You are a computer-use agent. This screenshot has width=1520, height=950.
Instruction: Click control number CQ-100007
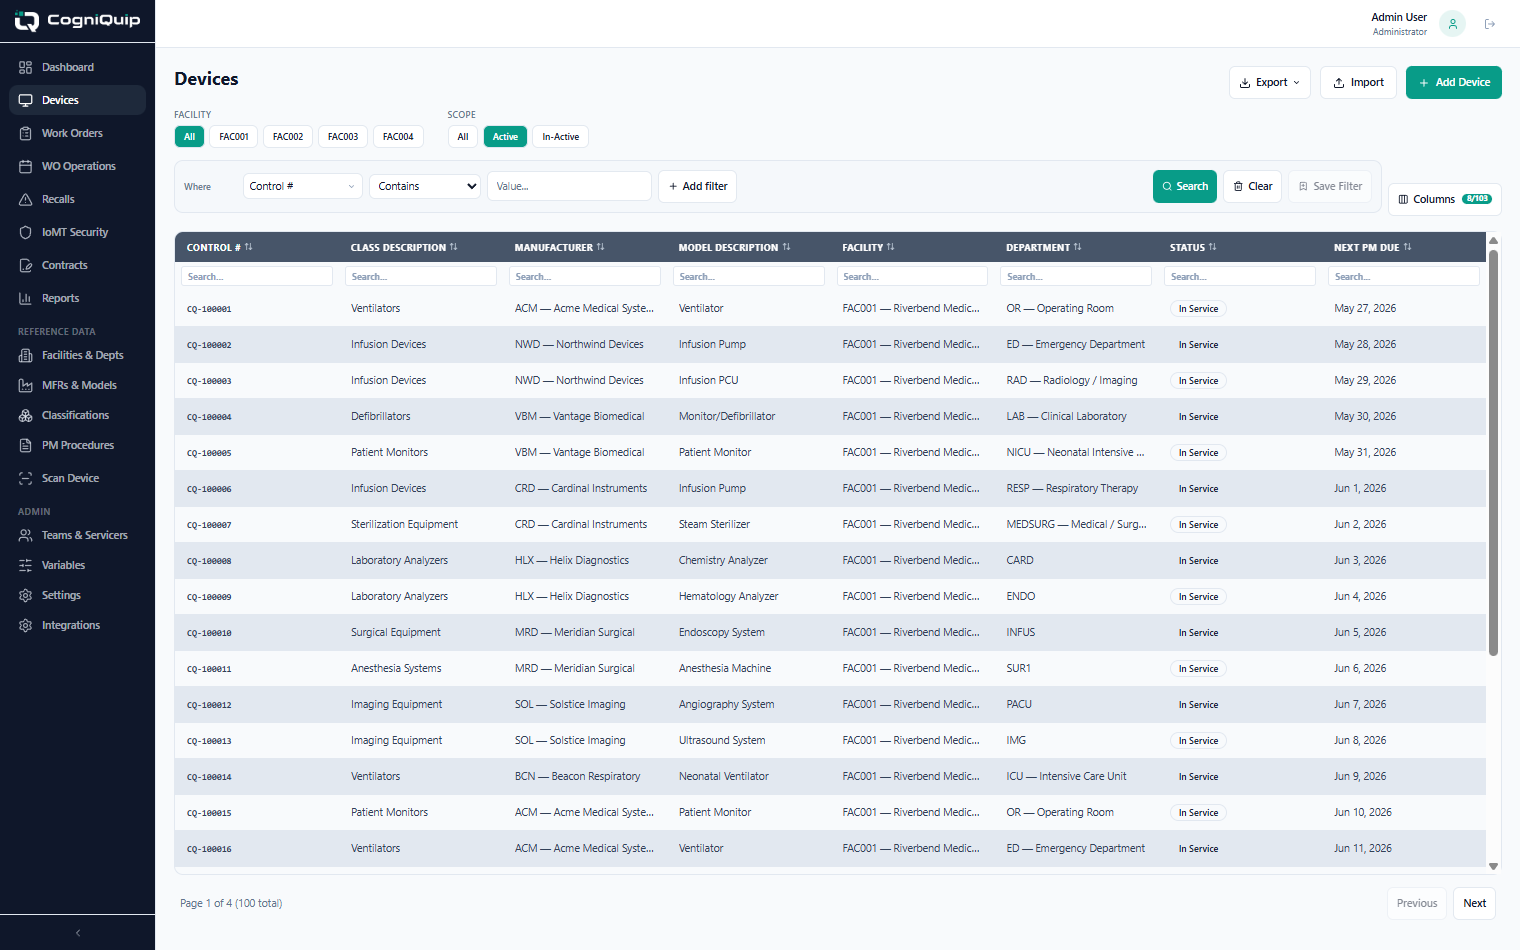[209, 525]
